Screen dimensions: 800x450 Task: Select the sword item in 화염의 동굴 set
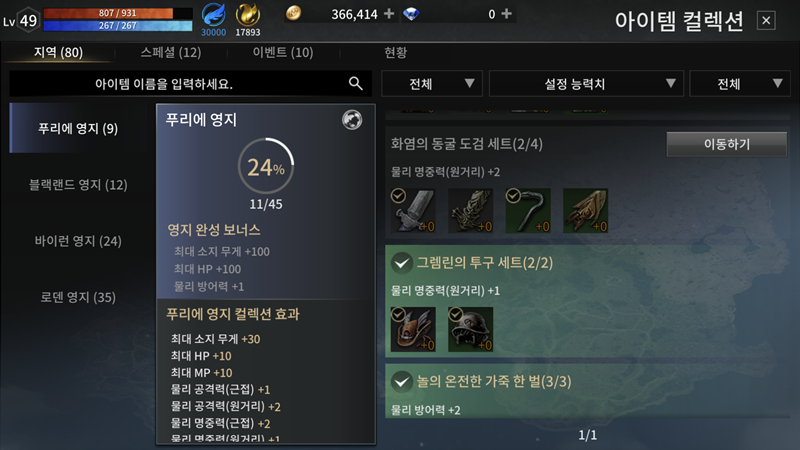413,211
